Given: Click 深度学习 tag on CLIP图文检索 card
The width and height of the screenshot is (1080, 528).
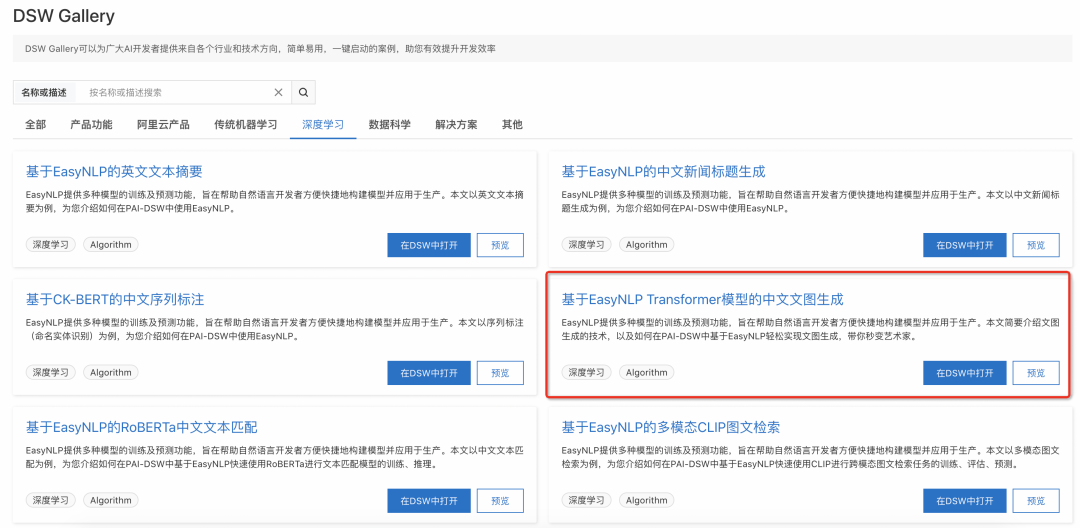Looking at the screenshot, I should pyautogui.click(x=587, y=500).
